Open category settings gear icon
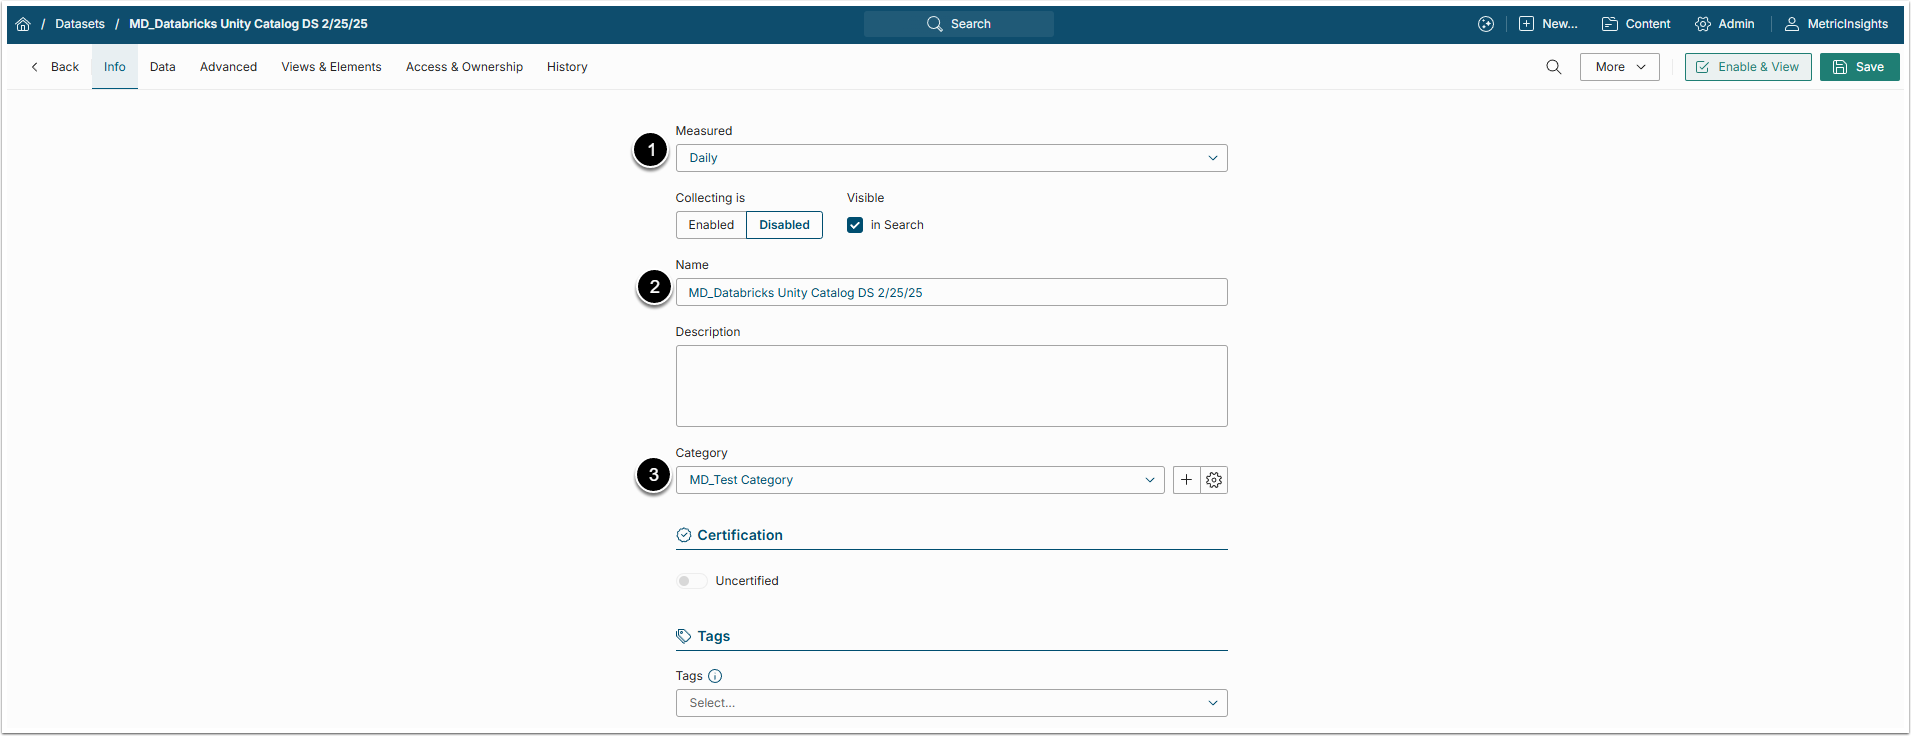 coord(1214,480)
